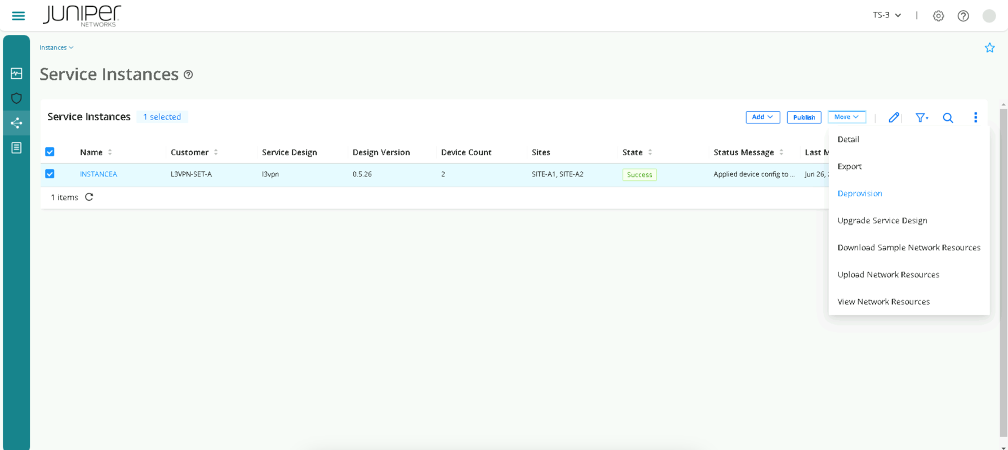Sort table by Status Message column
The image size is (1008, 450).
point(781,152)
